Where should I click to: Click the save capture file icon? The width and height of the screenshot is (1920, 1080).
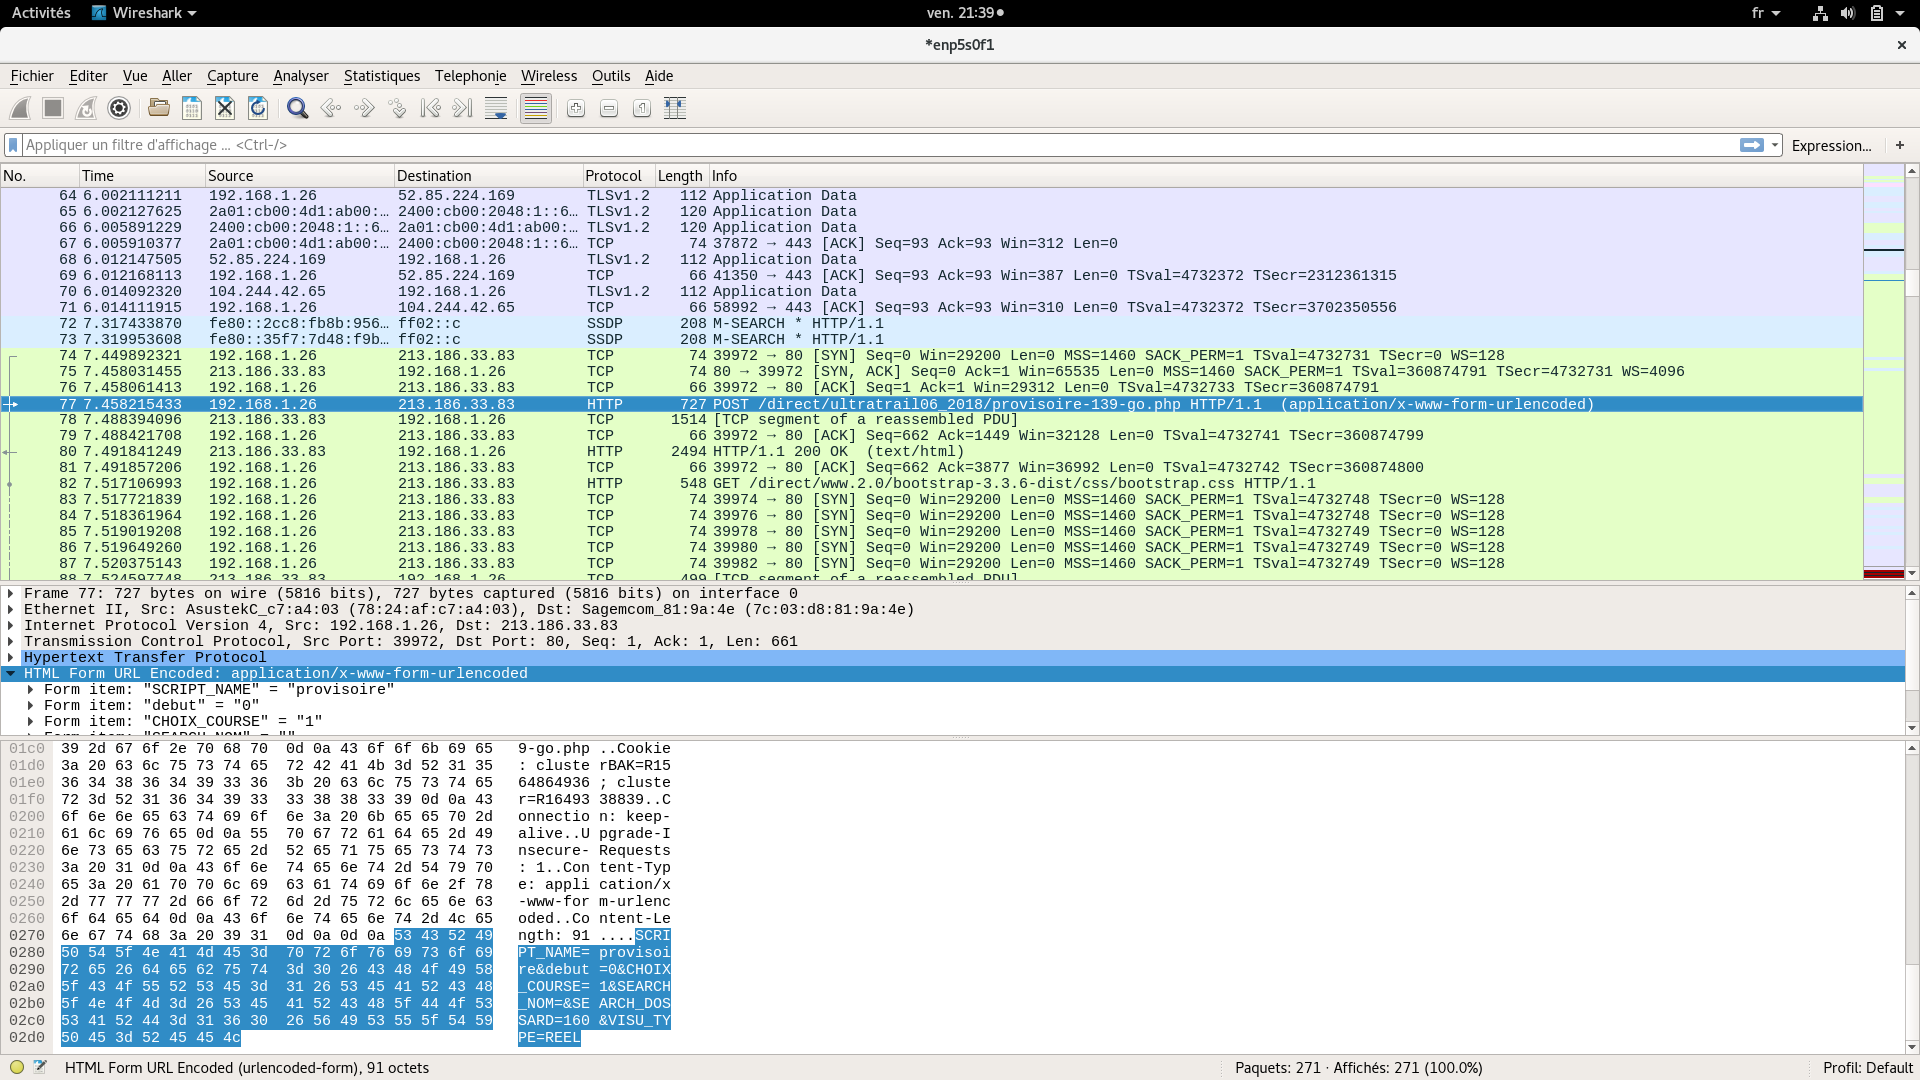[192, 108]
